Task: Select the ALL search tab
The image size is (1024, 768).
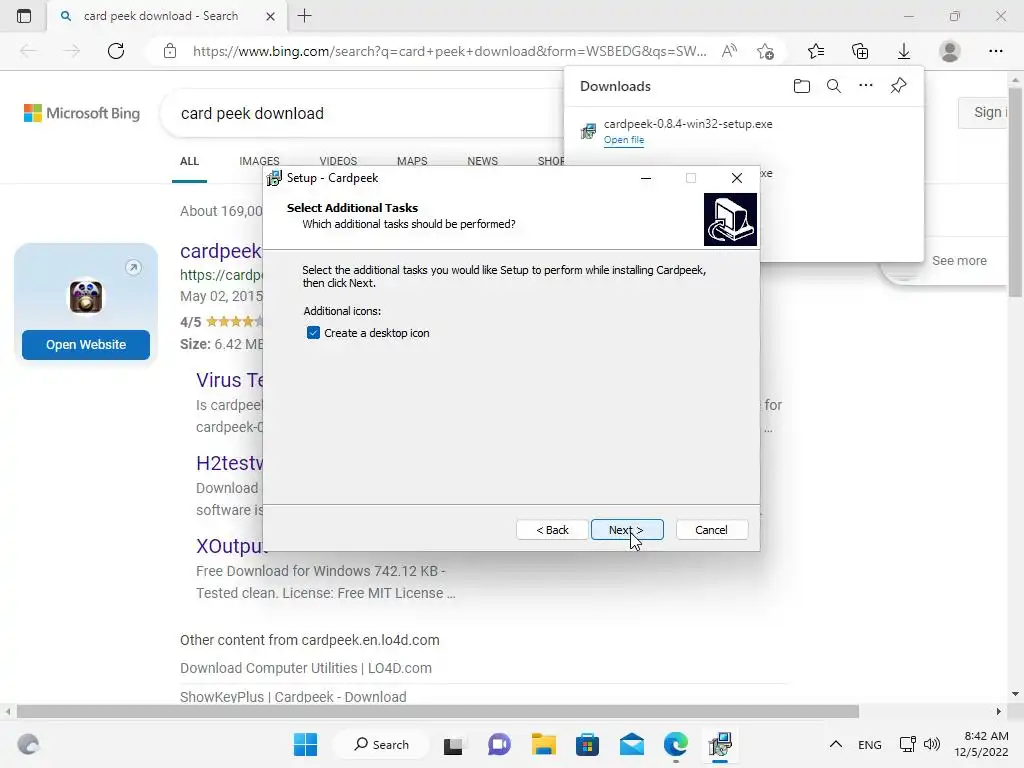Action: (x=189, y=161)
